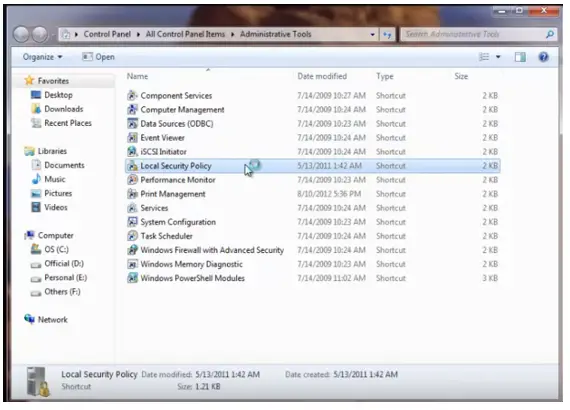Click the search magnifier icon

coord(550,34)
